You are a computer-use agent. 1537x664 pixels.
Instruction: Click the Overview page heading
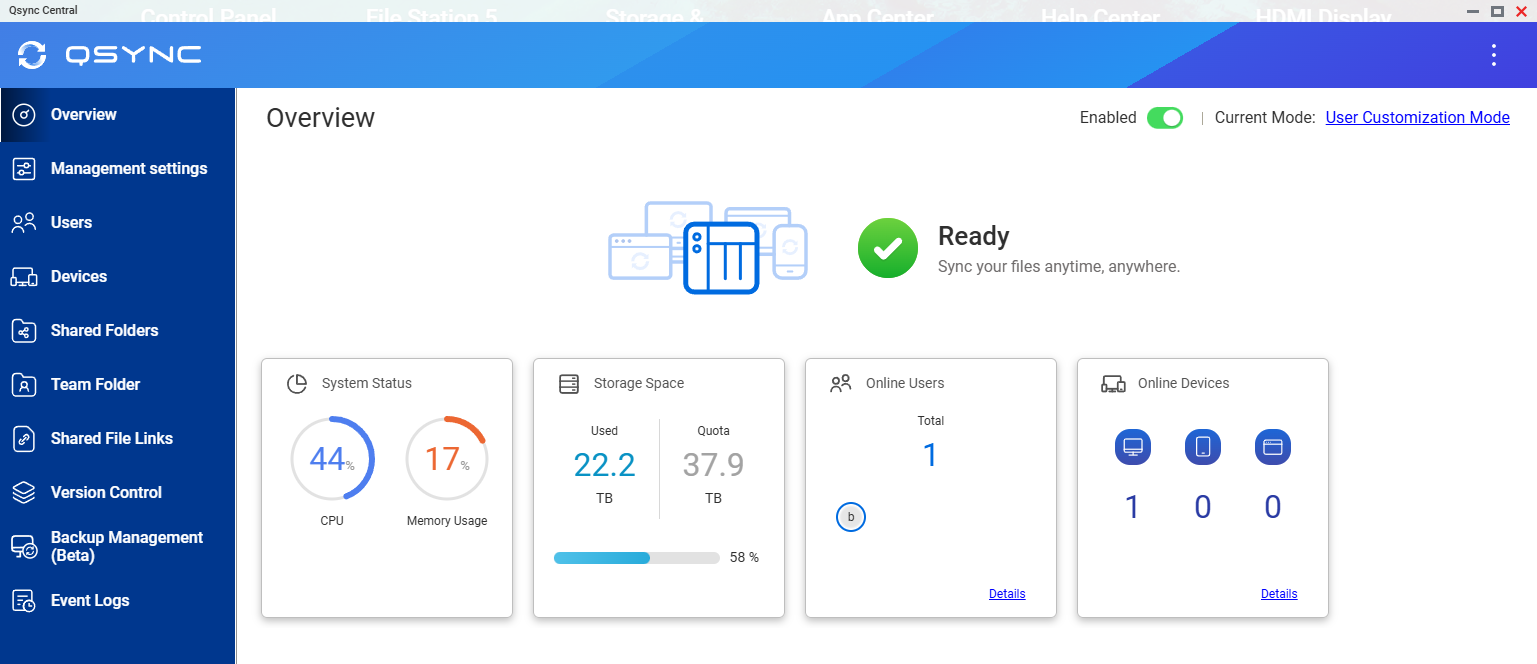coord(321,118)
